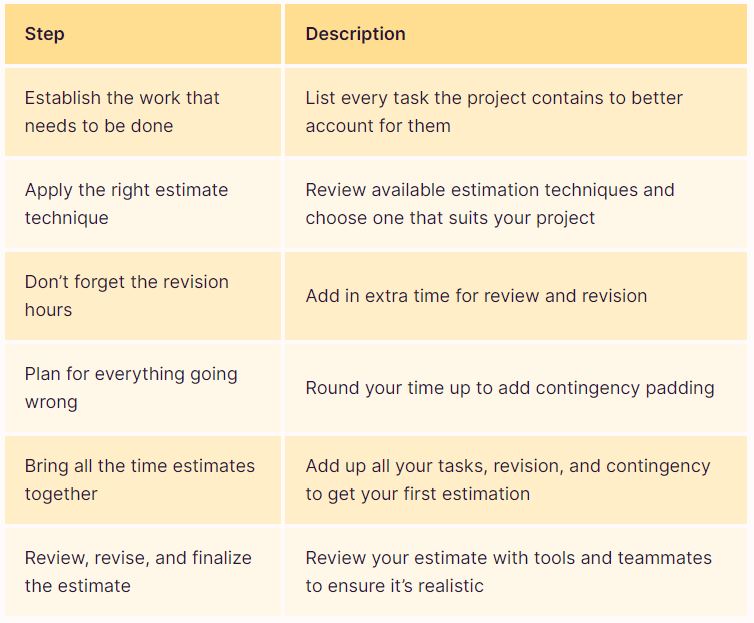Select the 'Plan for everything going wrong' cell

point(143,387)
